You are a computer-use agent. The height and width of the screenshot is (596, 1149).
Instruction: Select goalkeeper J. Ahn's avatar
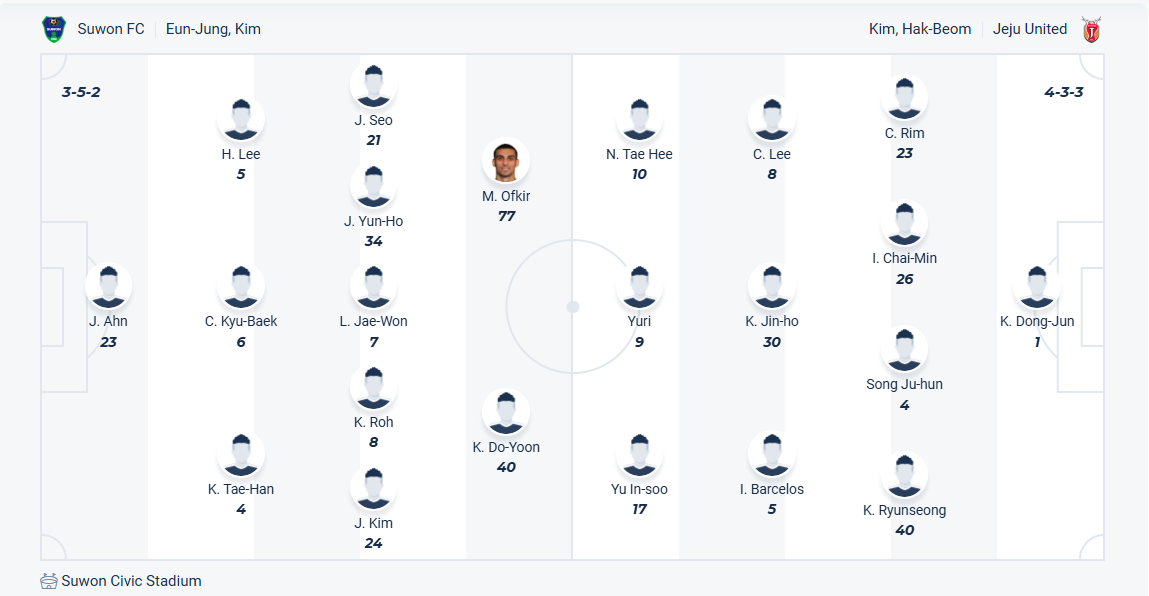[108, 287]
